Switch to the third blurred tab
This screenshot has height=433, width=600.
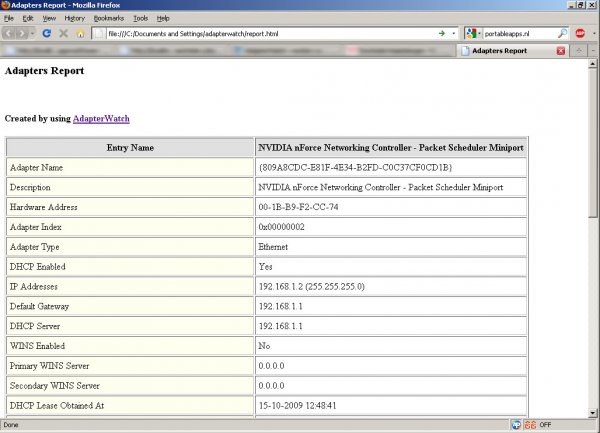285,51
